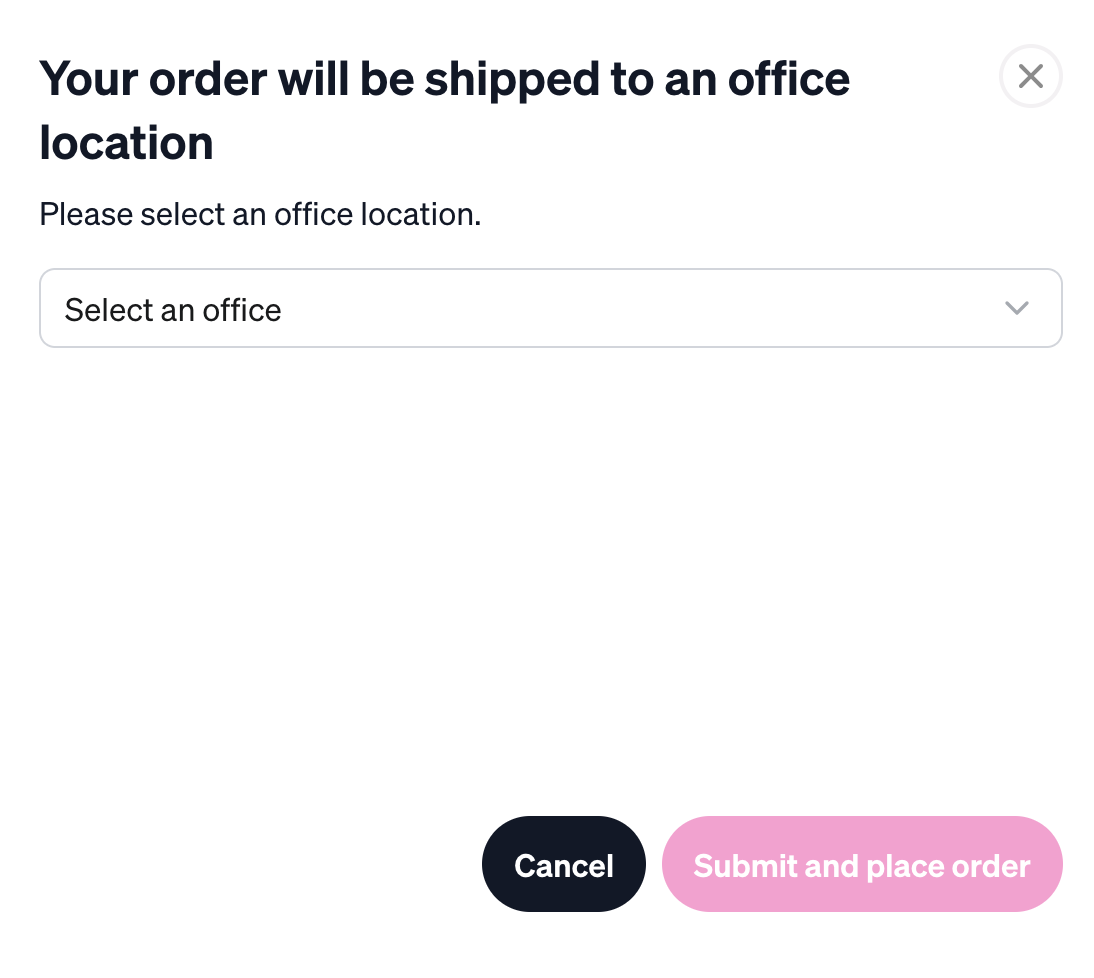Dismiss the office location modal using X
Viewport: 1094px width, 978px height.
[1031, 76]
